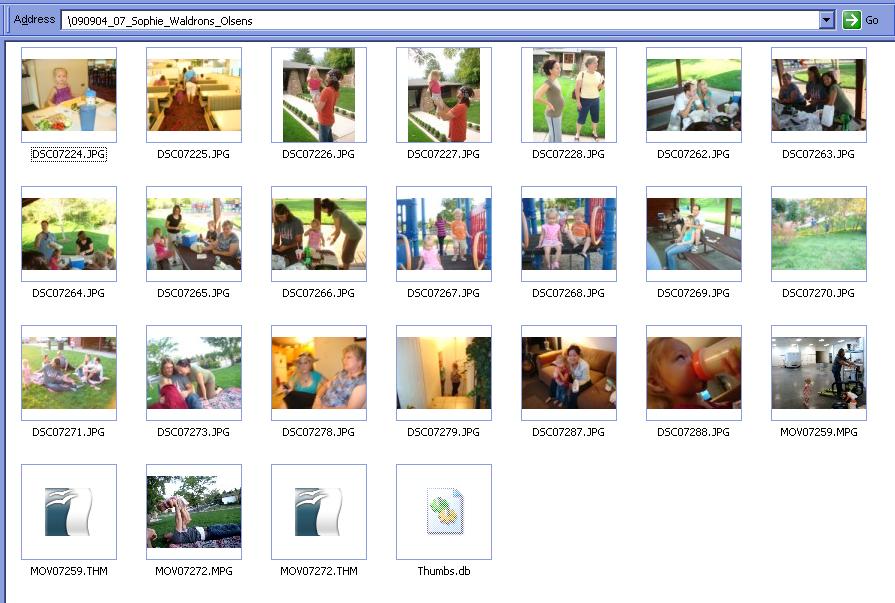
Task: Click the green Go arrow icon
Action: (851, 20)
